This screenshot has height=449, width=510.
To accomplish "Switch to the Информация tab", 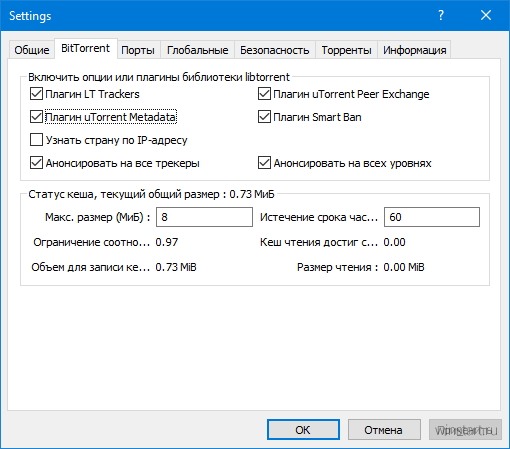I will (414, 50).
